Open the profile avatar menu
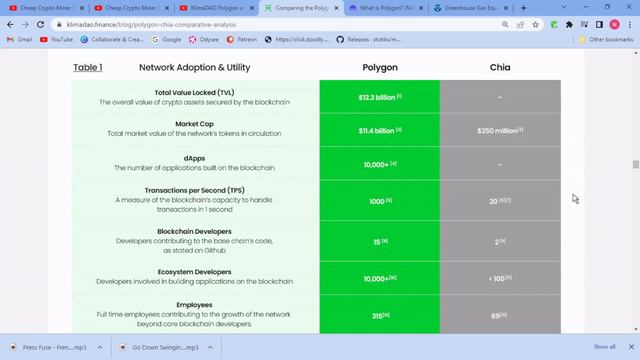Image resolution: width=640 pixels, height=360 pixels. [x=615, y=24]
